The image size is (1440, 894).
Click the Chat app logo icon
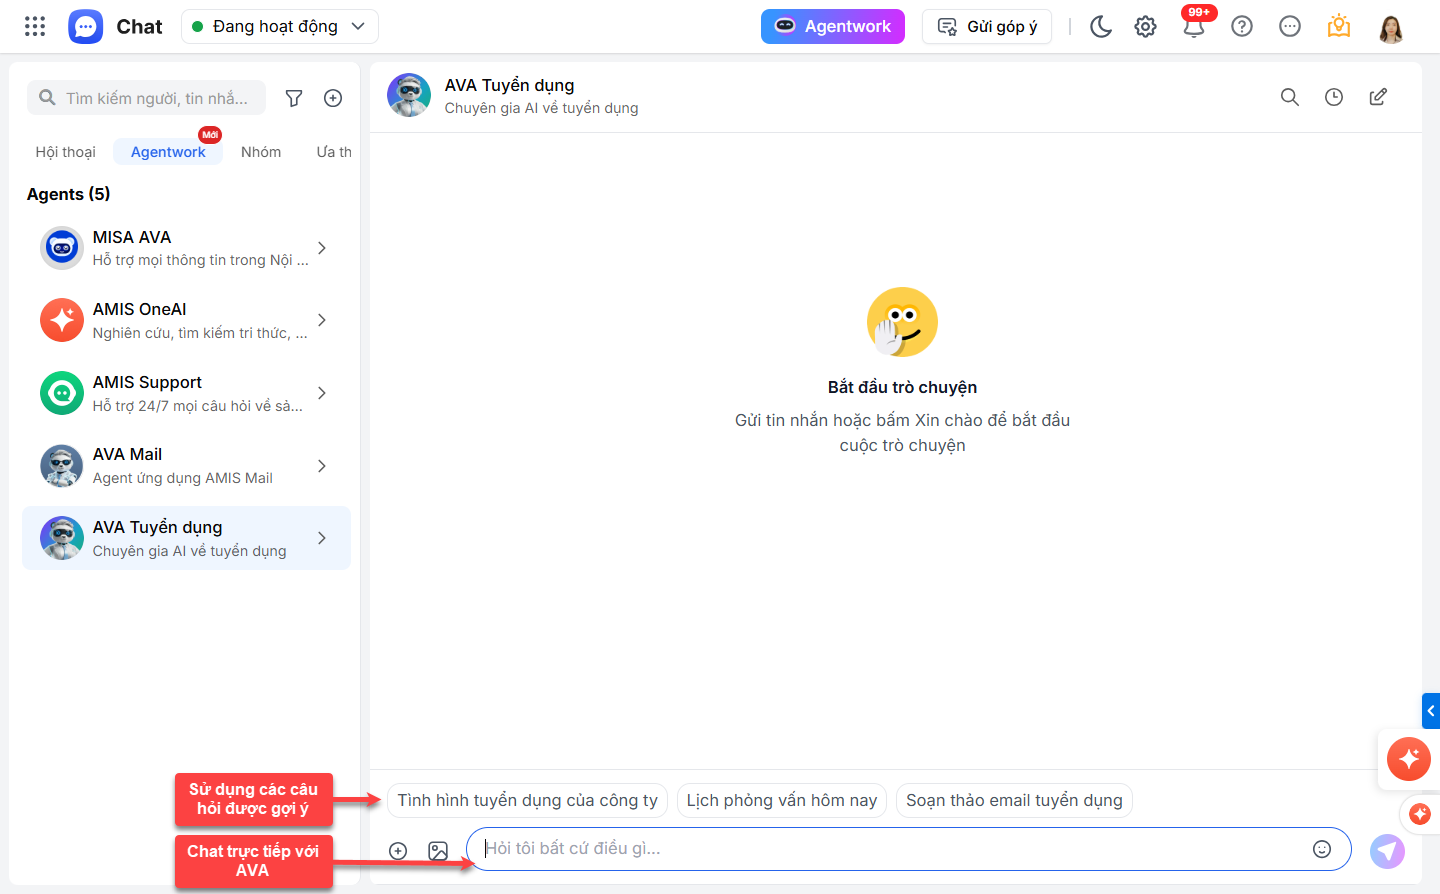point(86,26)
